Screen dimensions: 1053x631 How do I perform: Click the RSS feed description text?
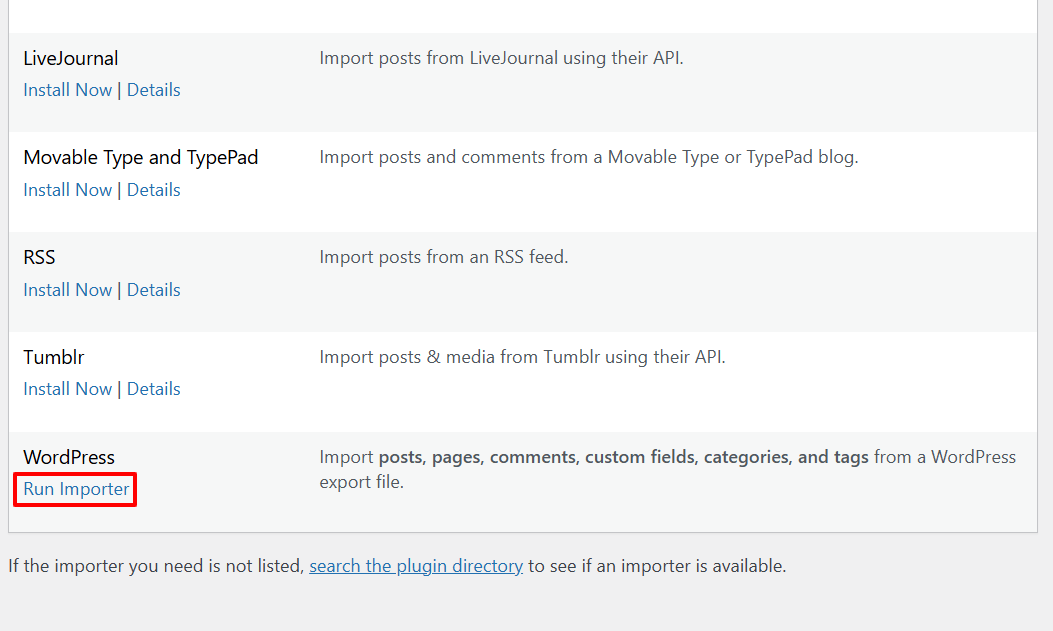[x=443, y=257]
